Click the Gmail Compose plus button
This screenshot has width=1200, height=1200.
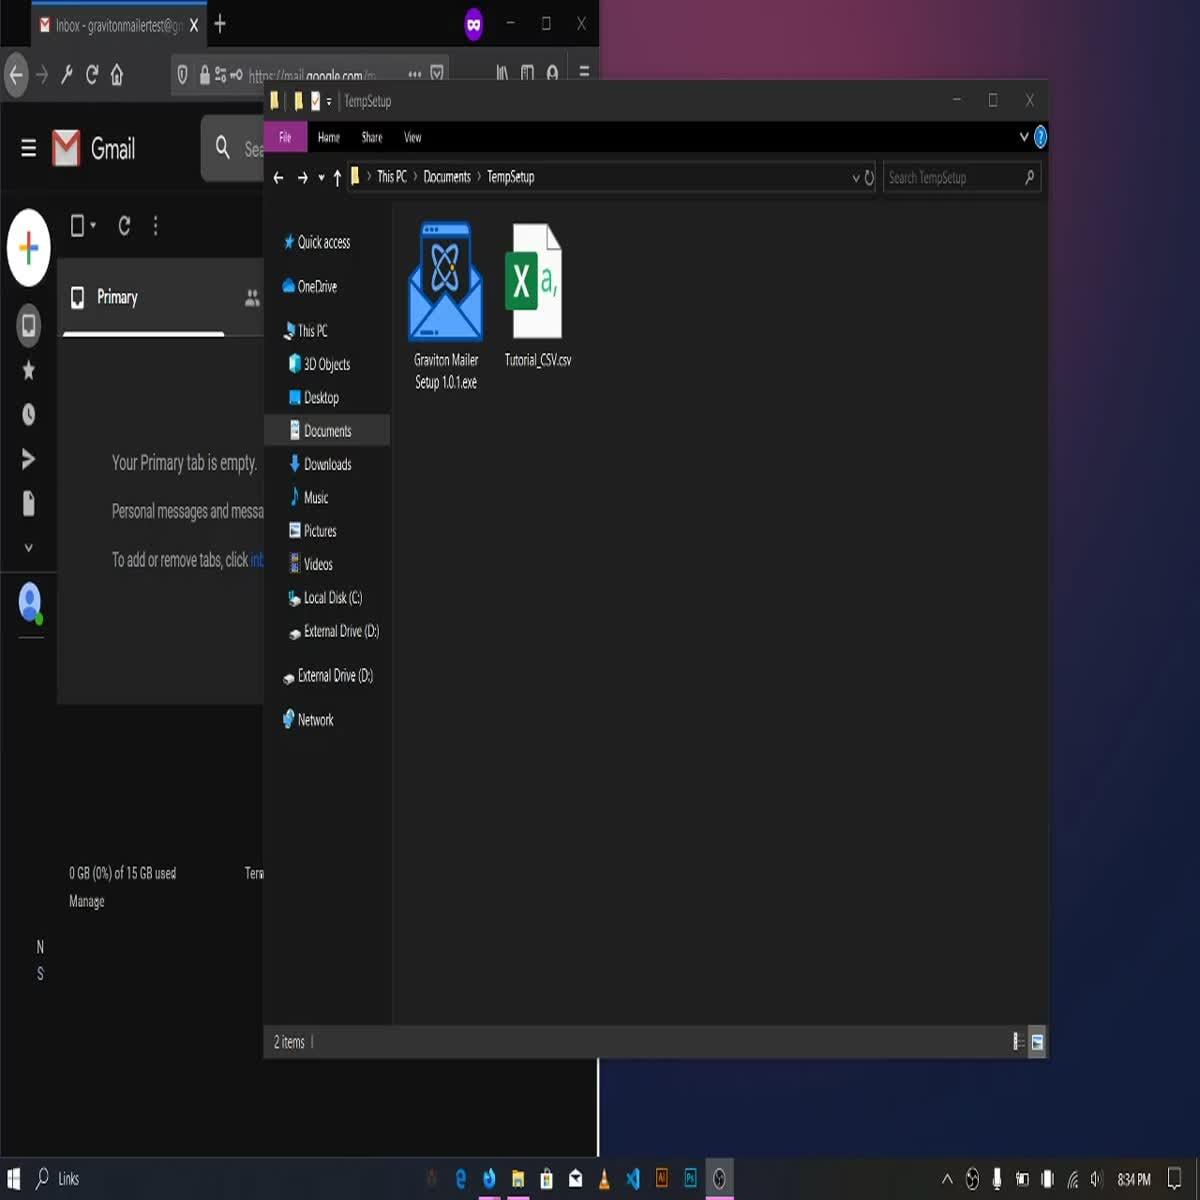[29, 247]
